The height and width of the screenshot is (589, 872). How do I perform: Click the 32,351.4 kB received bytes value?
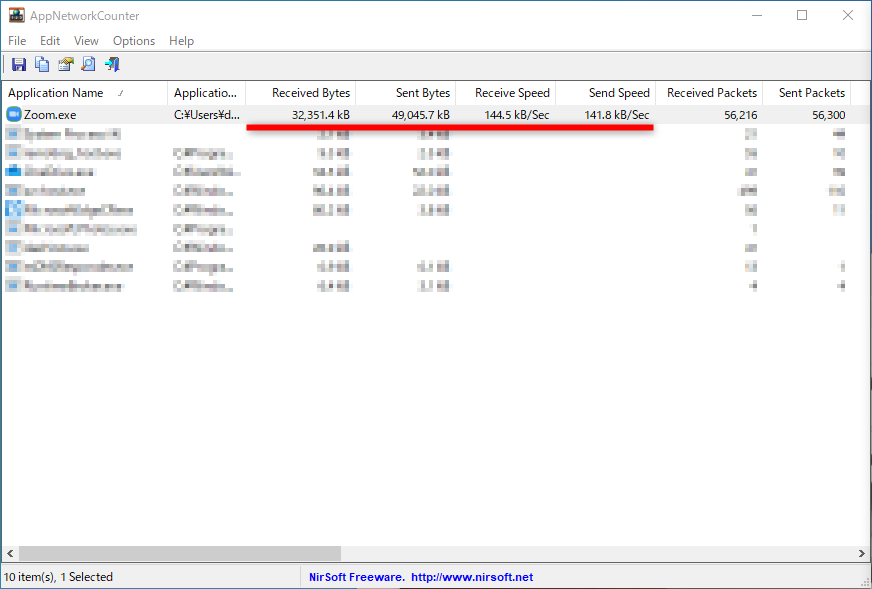point(321,115)
